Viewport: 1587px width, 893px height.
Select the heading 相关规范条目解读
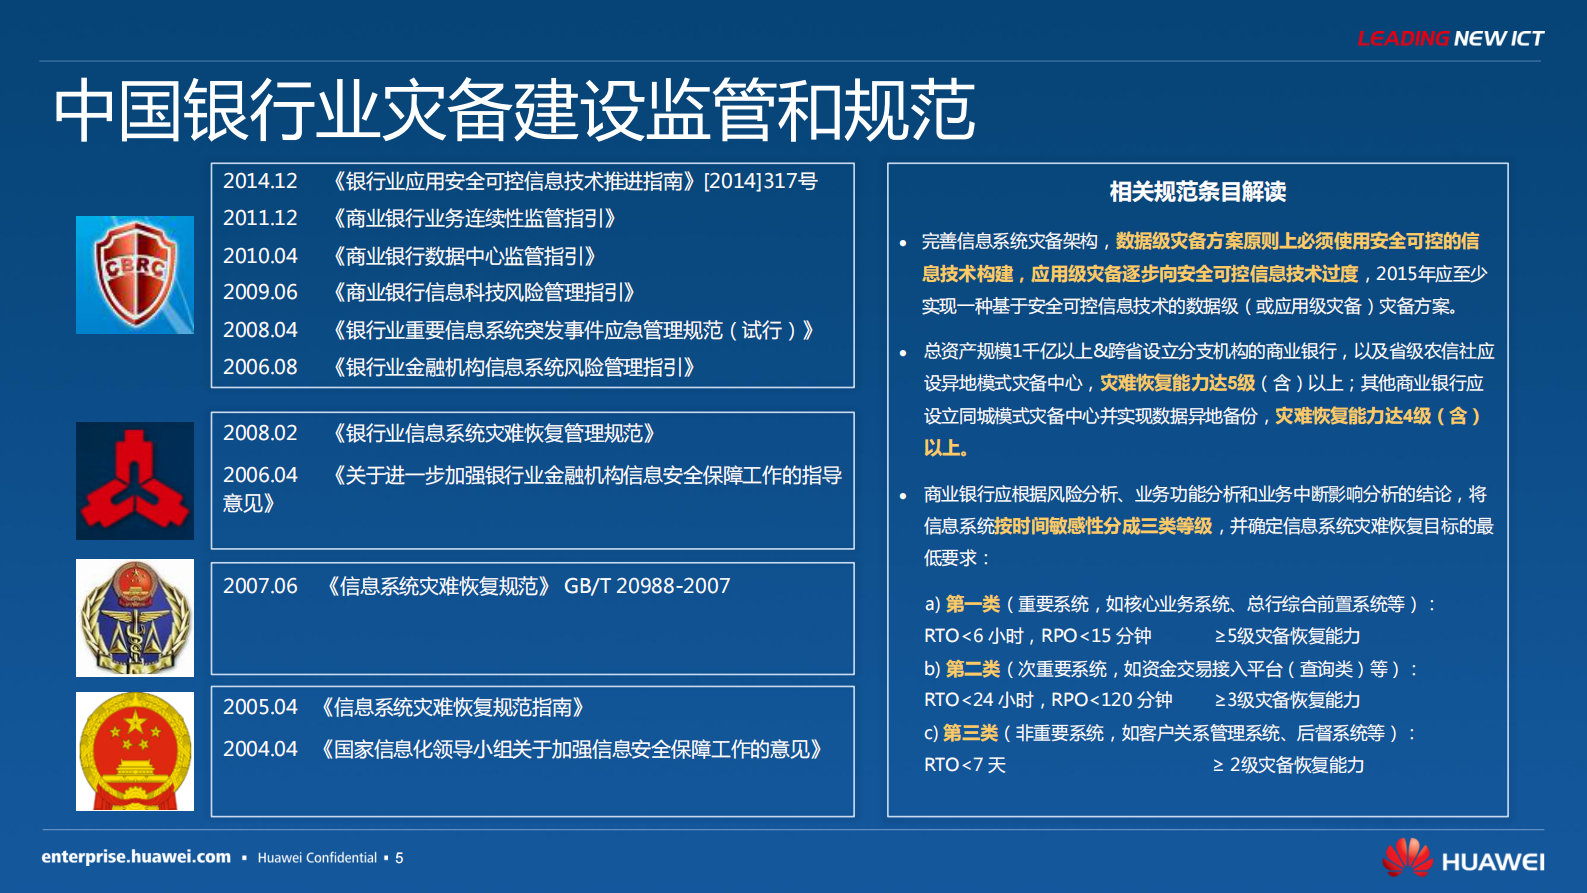pos(1198,192)
